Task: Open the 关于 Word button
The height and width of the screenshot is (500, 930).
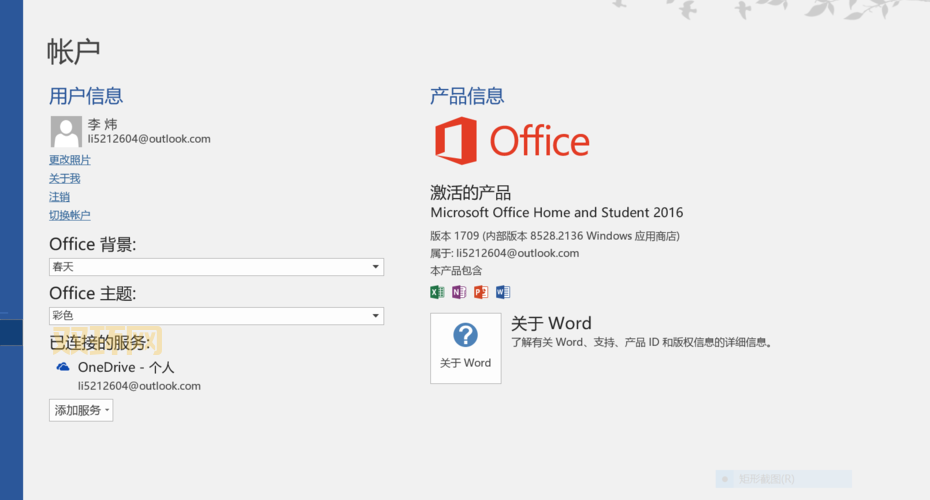Action: (466, 348)
